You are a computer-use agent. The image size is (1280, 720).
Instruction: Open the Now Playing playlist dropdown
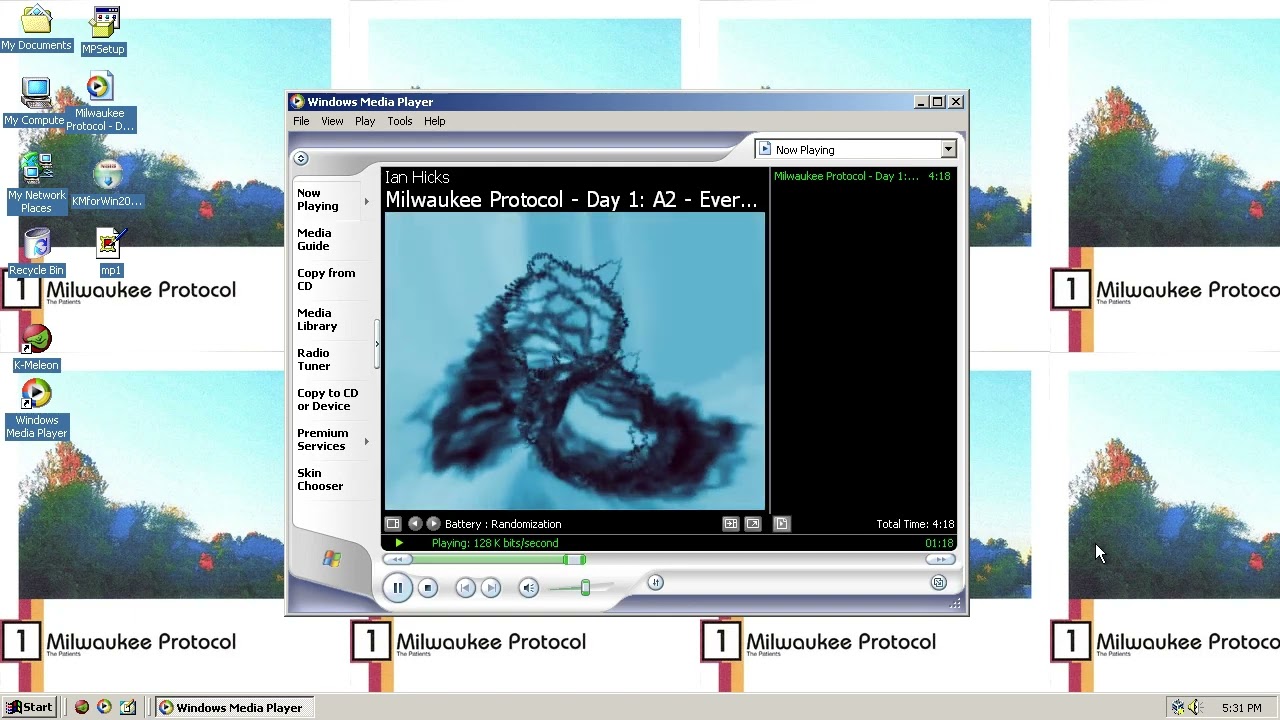click(857, 150)
